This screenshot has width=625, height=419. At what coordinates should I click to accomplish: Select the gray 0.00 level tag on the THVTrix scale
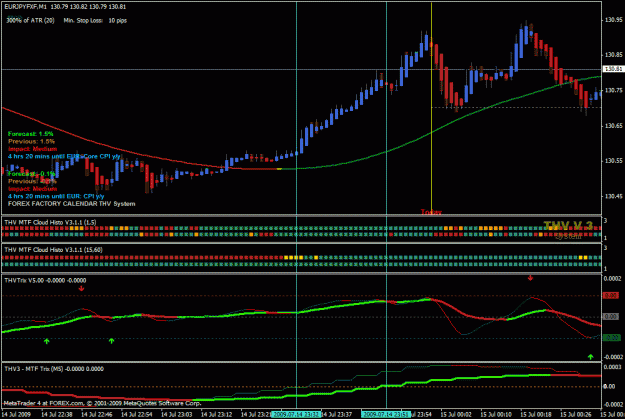(611, 317)
